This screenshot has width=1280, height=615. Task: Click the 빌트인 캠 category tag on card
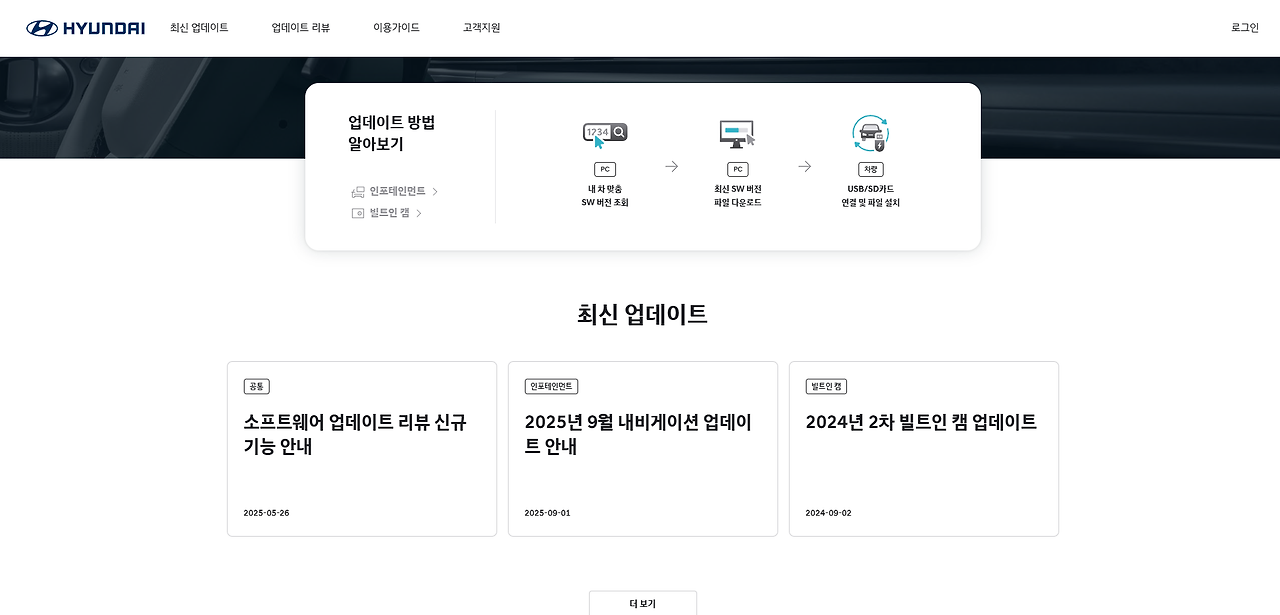(x=826, y=387)
